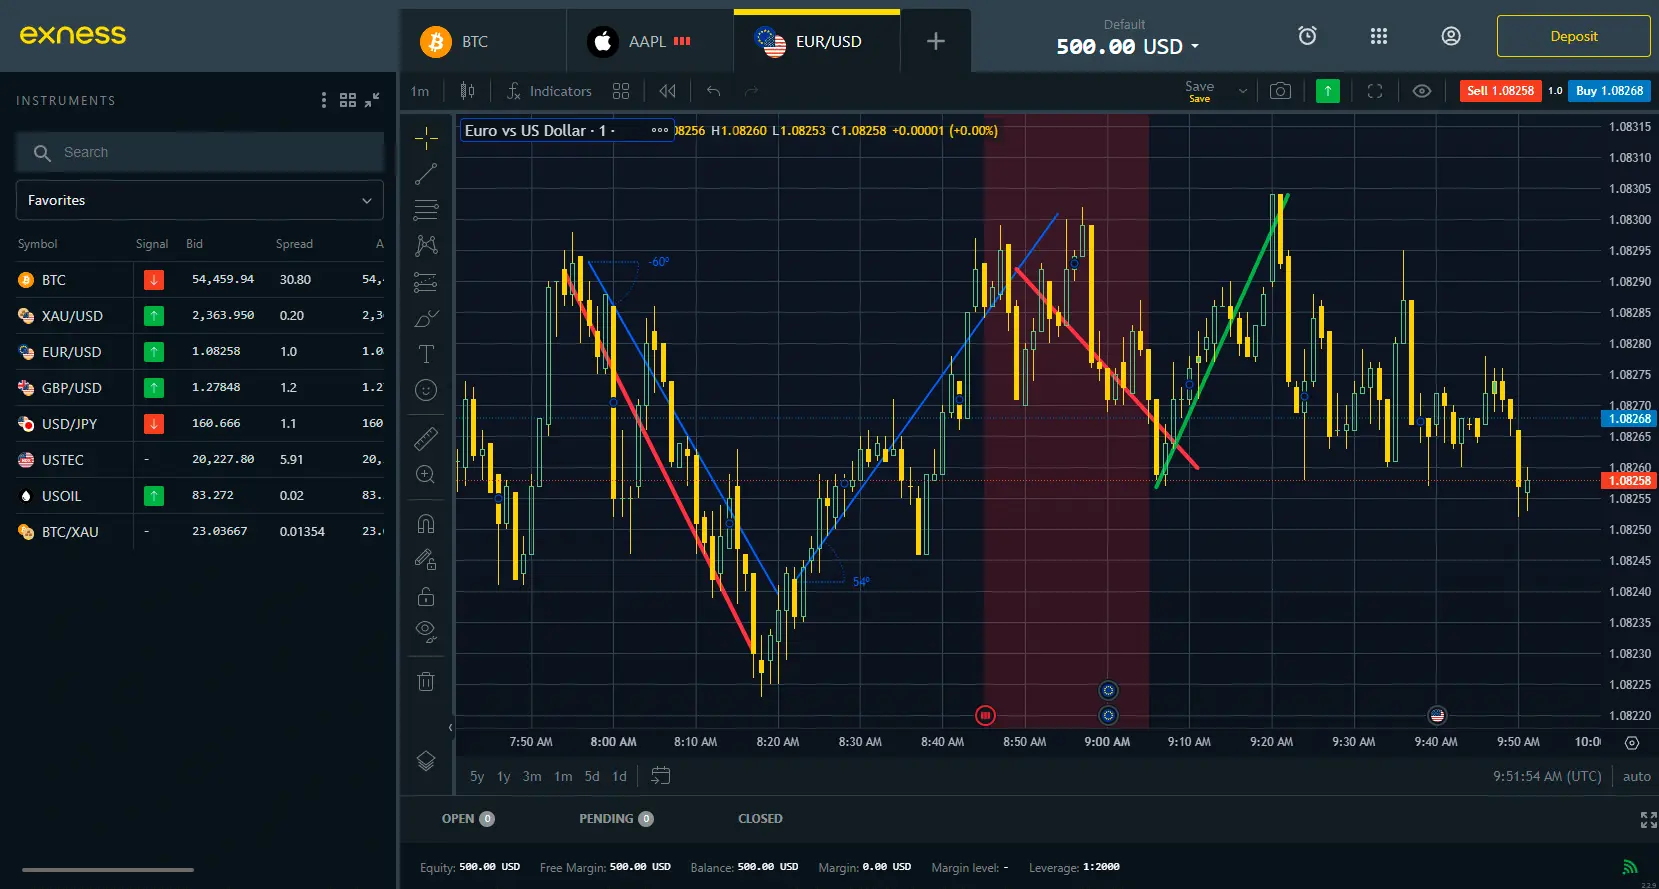Toggle hide all drawings eye tool
This screenshot has height=889, width=1659.
pyautogui.click(x=426, y=632)
